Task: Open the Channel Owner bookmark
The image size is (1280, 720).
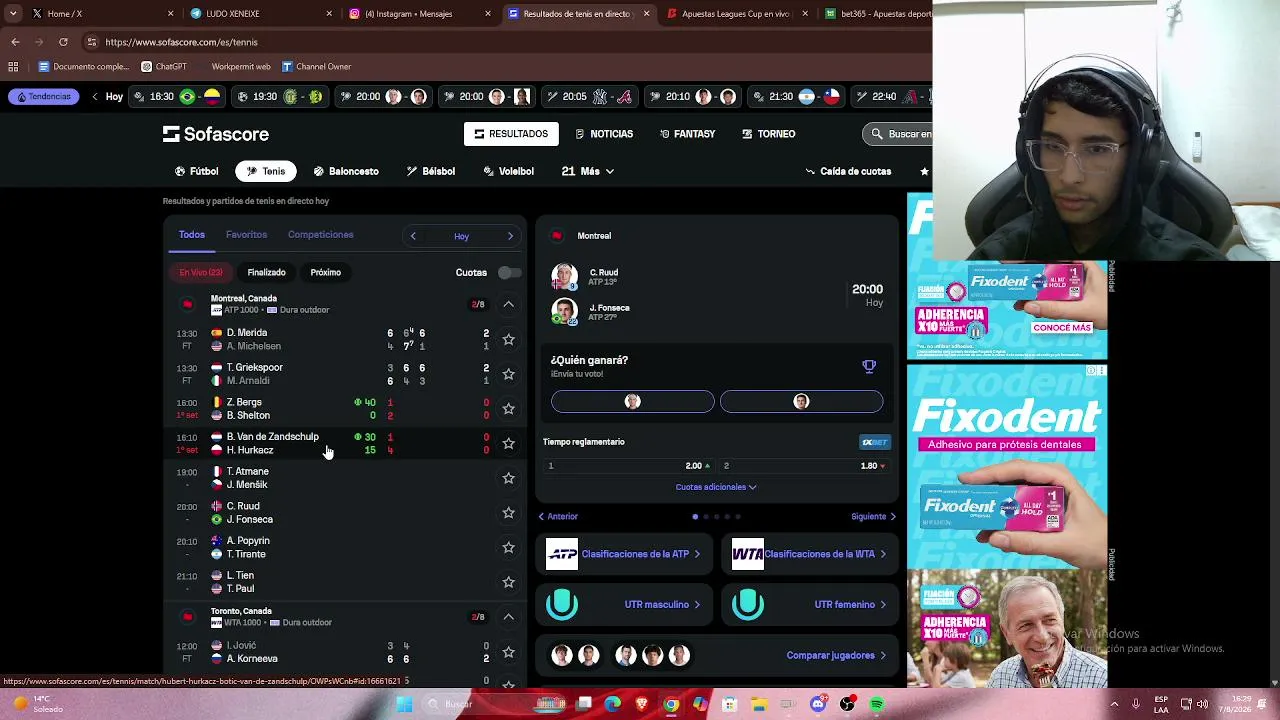Action: pos(316,67)
